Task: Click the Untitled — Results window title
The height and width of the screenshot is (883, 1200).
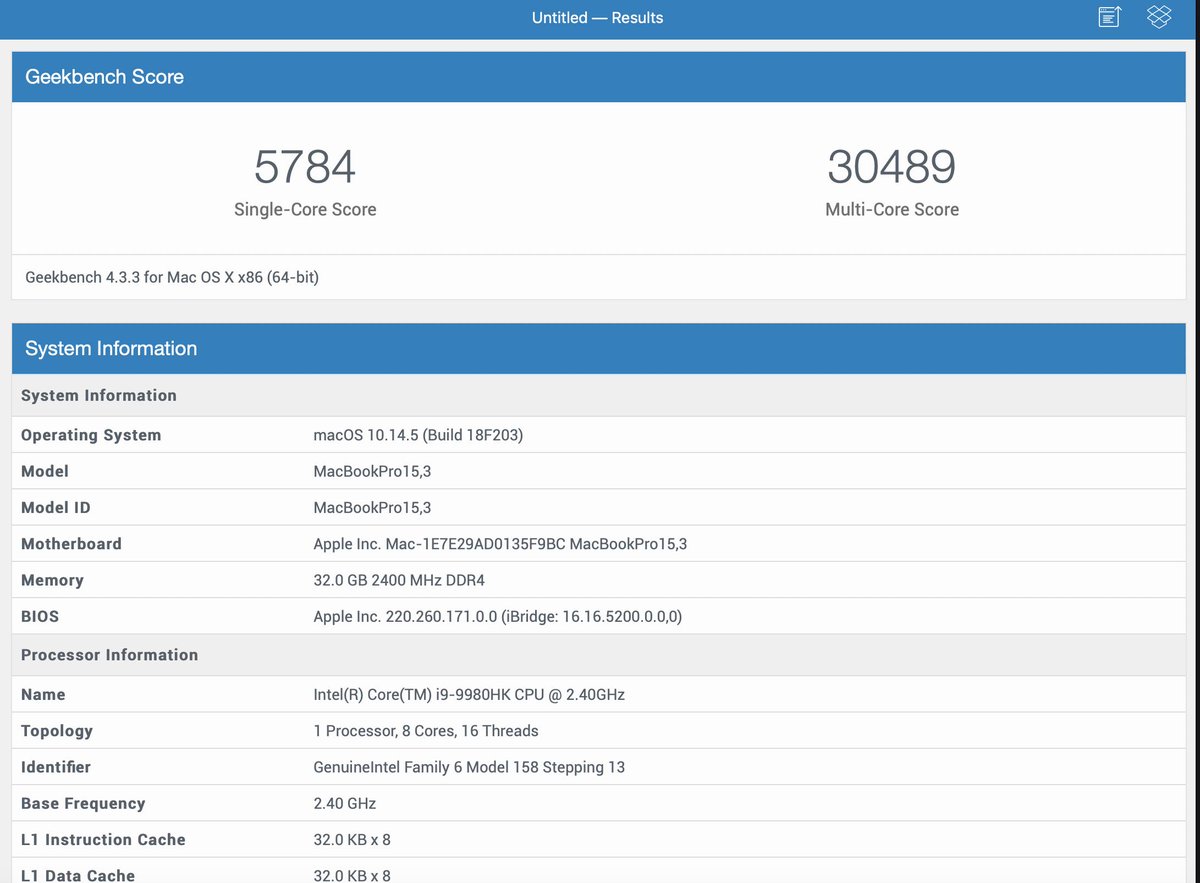Action: 598,18
